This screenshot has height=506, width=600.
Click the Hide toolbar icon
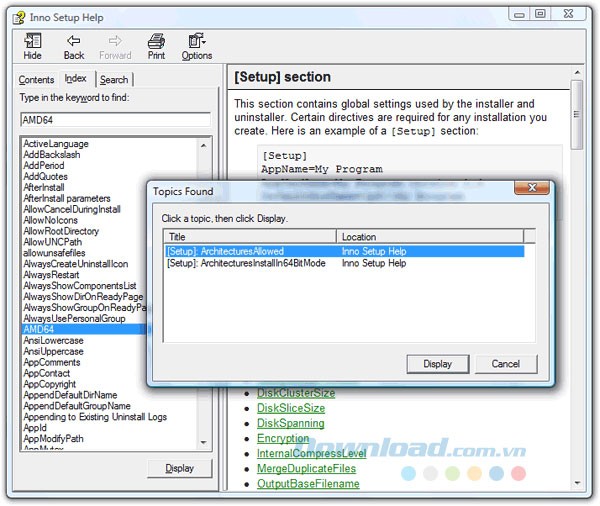pos(33,42)
